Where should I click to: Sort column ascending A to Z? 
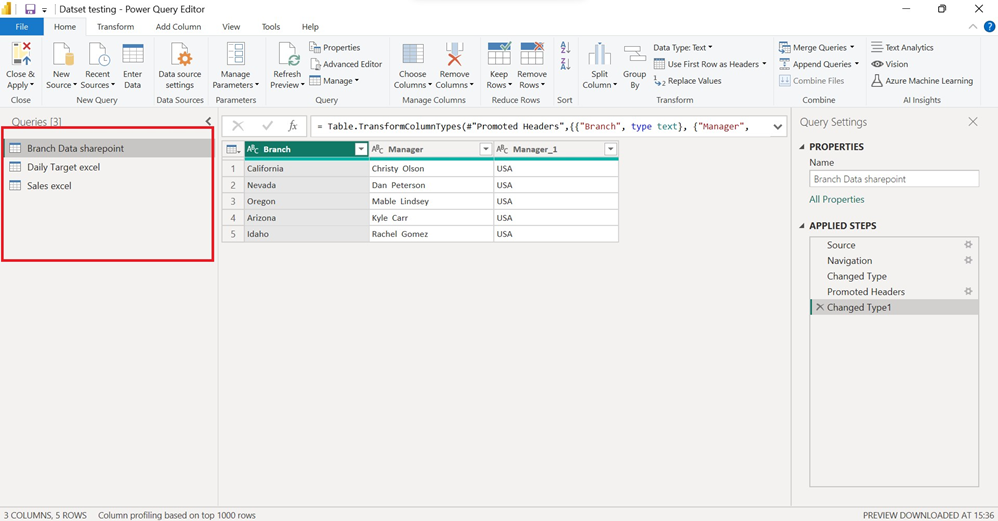coord(565,47)
